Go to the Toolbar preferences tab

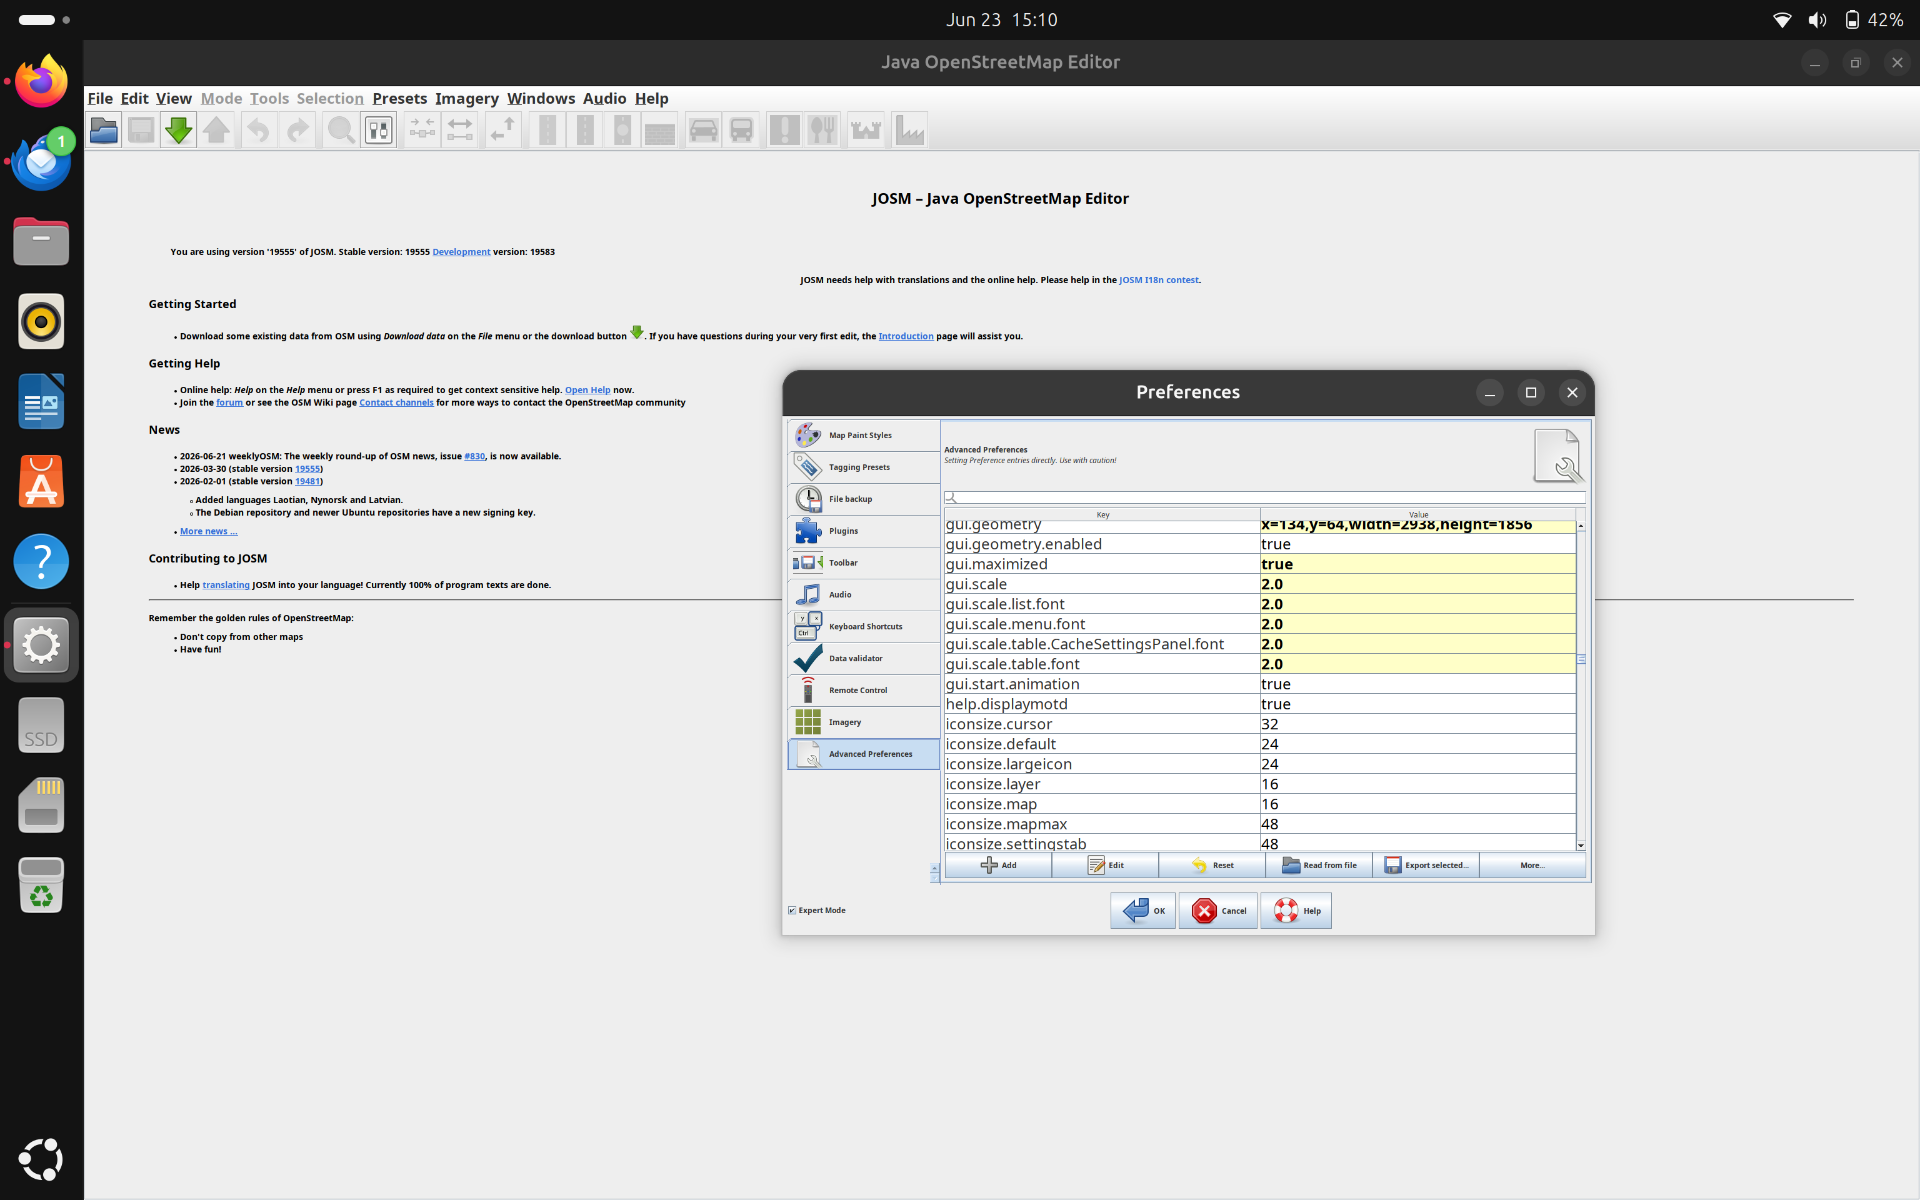click(x=864, y=563)
